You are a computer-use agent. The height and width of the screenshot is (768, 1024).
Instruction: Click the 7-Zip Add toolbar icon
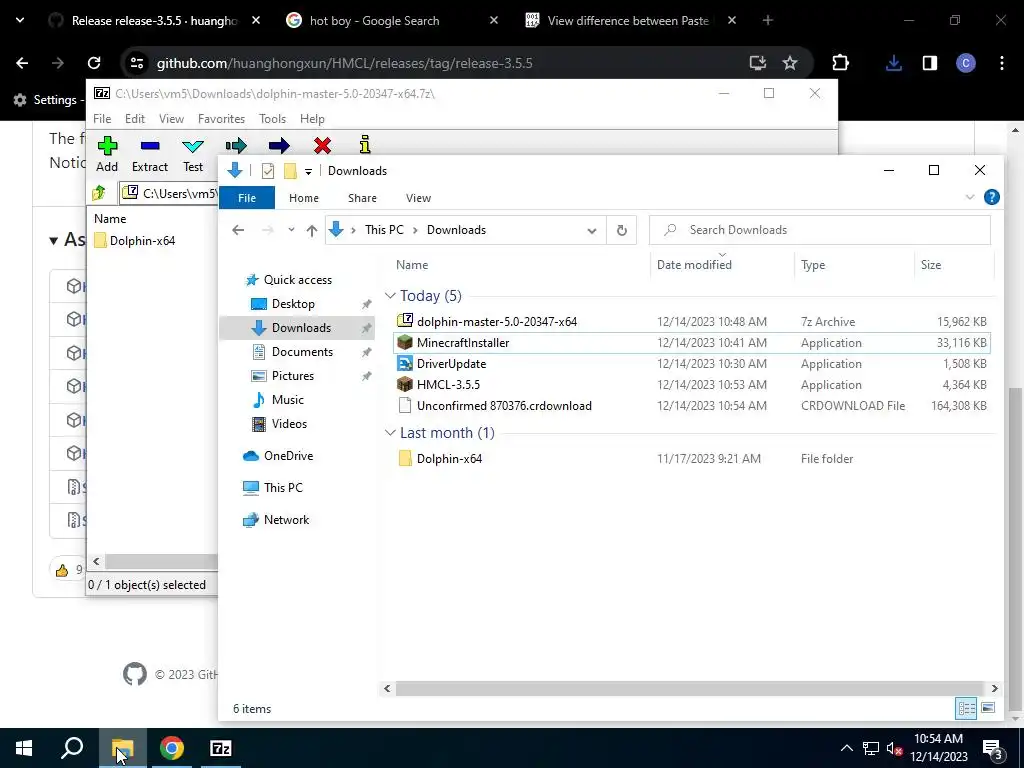tap(107, 146)
